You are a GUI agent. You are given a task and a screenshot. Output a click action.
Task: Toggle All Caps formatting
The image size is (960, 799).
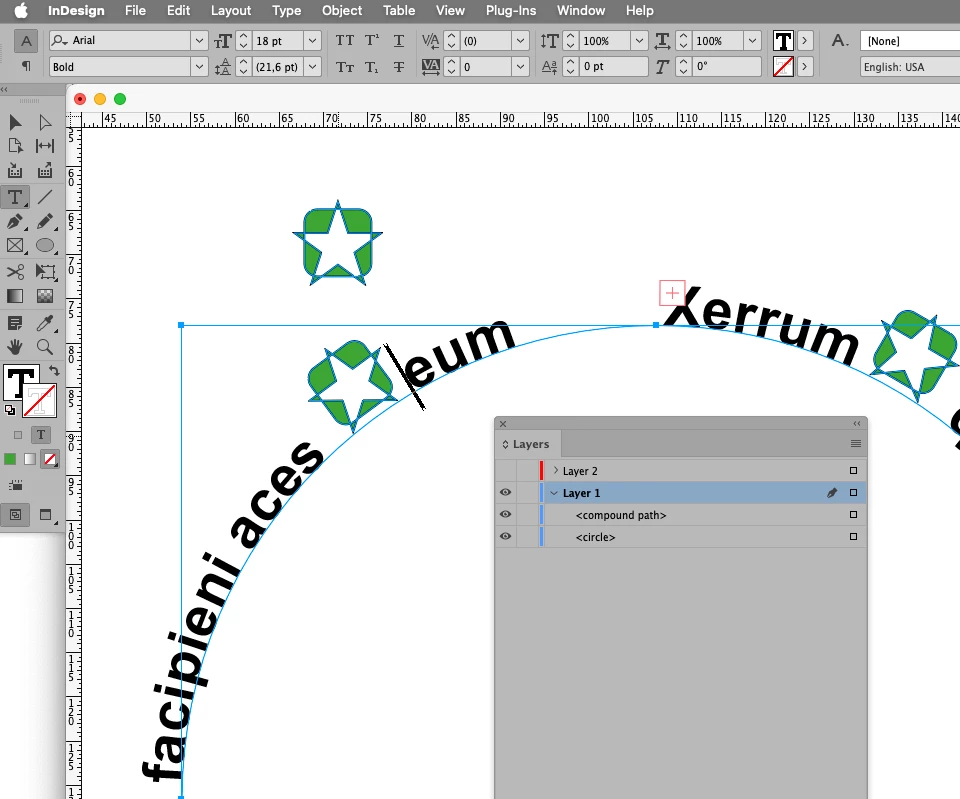coord(345,40)
